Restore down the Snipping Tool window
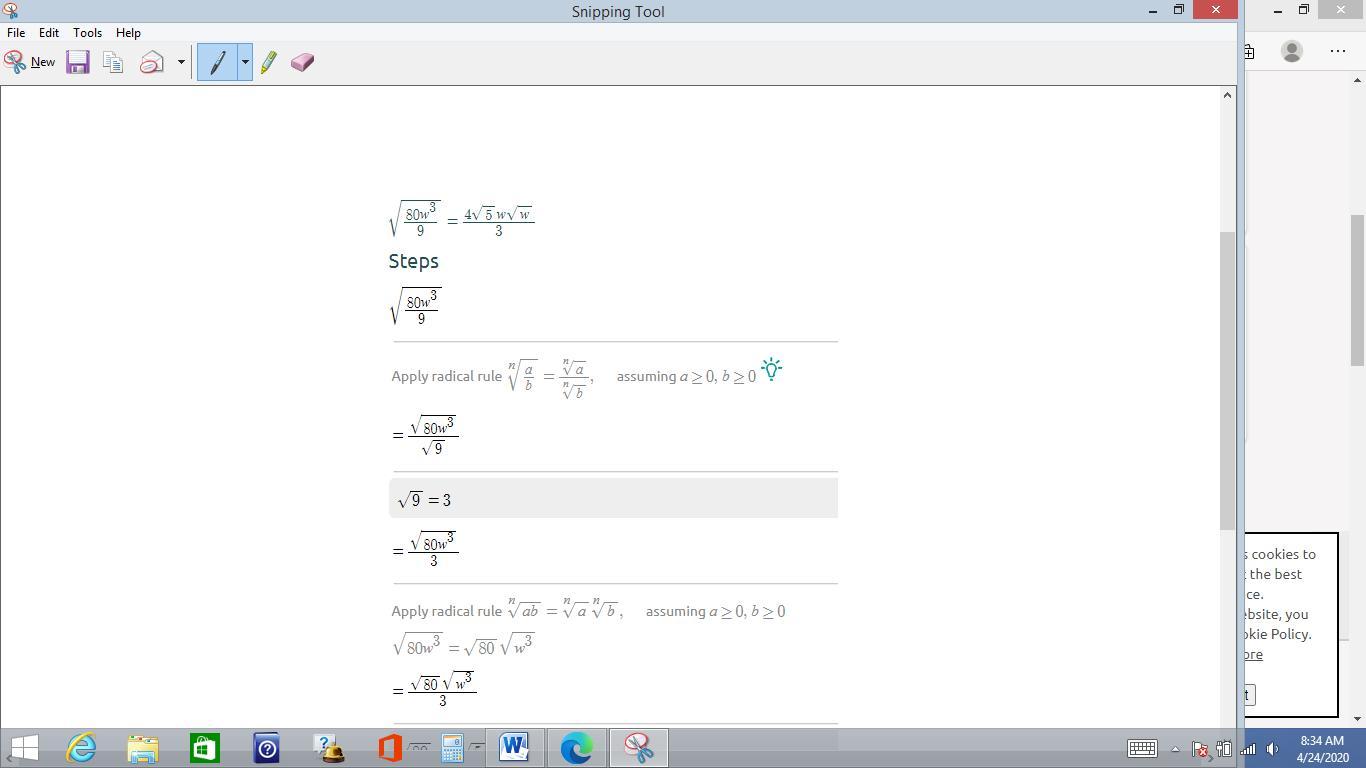The image size is (1366, 768). [x=1179, y=10]
